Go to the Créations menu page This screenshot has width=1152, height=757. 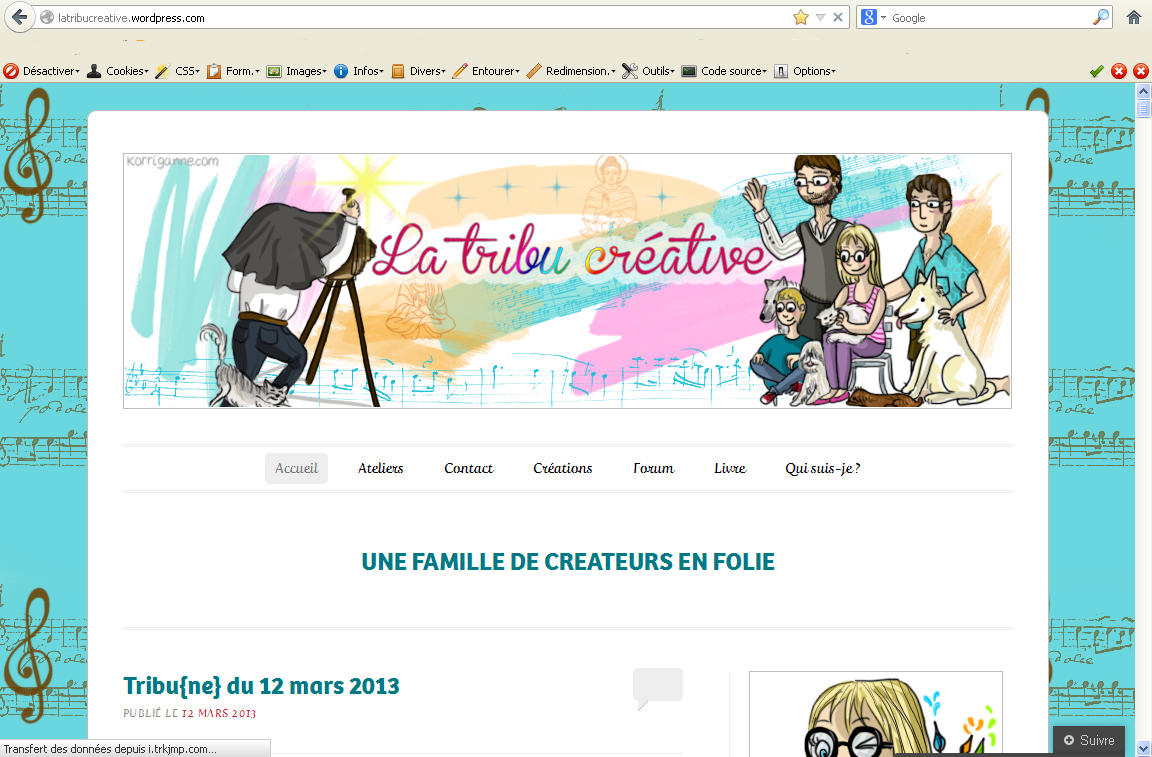562,468
